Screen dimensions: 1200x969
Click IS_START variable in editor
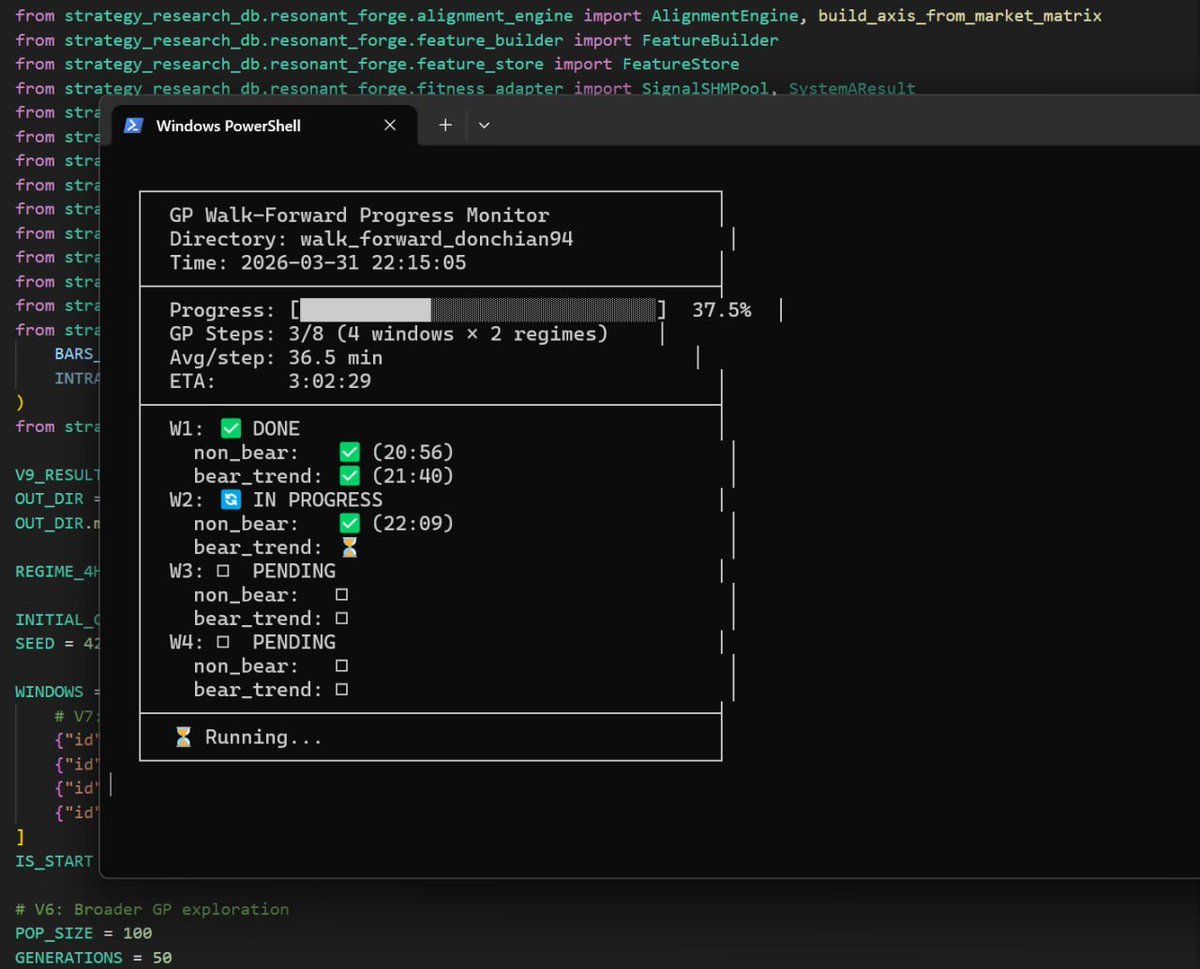point(54,860)
